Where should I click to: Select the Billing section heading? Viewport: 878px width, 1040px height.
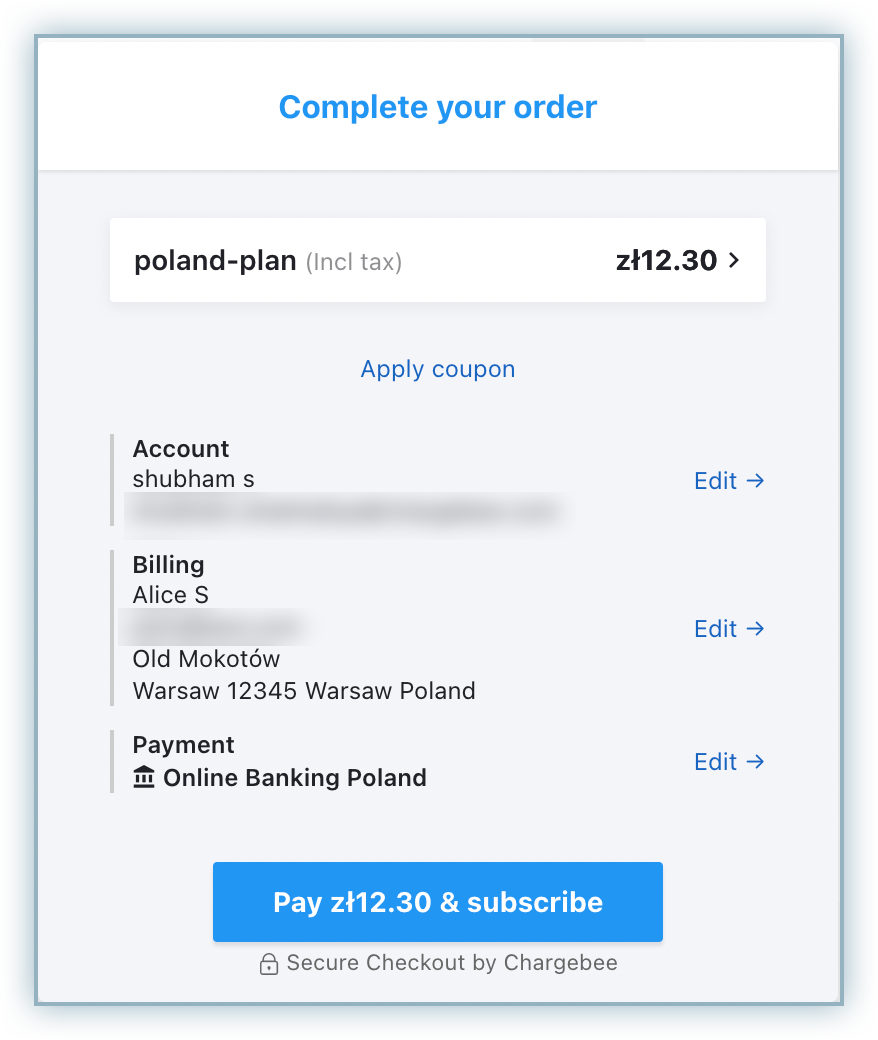coord(168,565)
